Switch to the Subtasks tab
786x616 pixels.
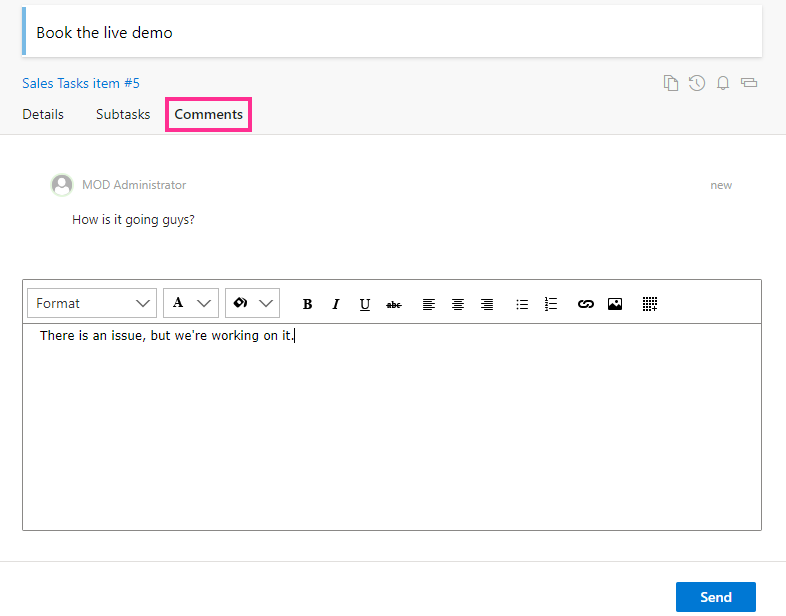point(123,114)
